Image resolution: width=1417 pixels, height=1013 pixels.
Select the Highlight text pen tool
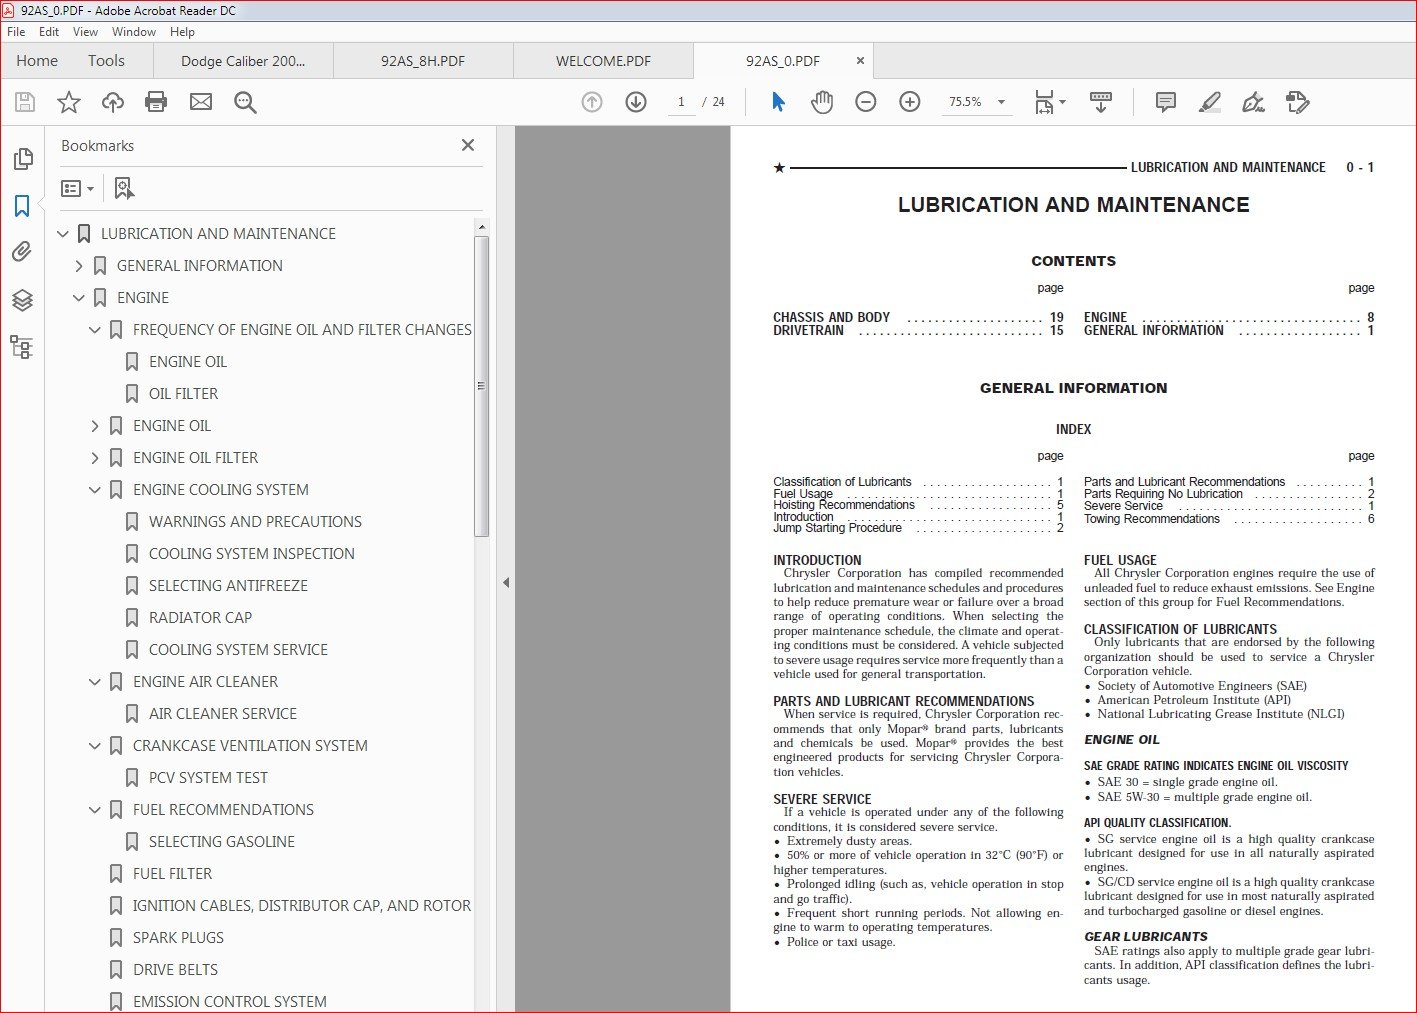tap(1209, 102)
